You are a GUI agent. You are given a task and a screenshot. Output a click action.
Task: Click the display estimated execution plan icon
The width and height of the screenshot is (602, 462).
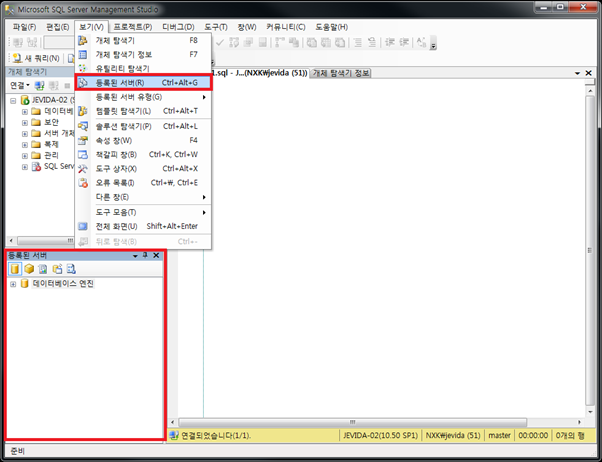tap(234, 42)
